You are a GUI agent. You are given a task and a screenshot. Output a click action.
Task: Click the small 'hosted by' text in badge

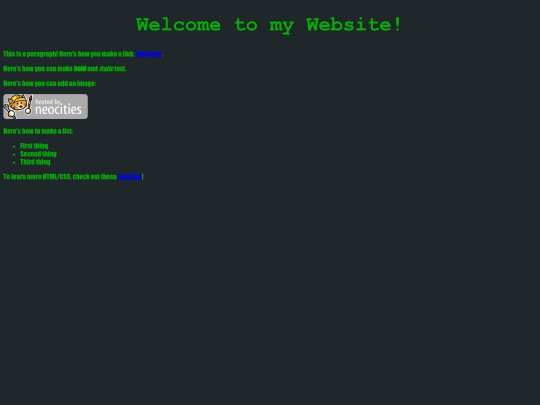click(48, 102)
